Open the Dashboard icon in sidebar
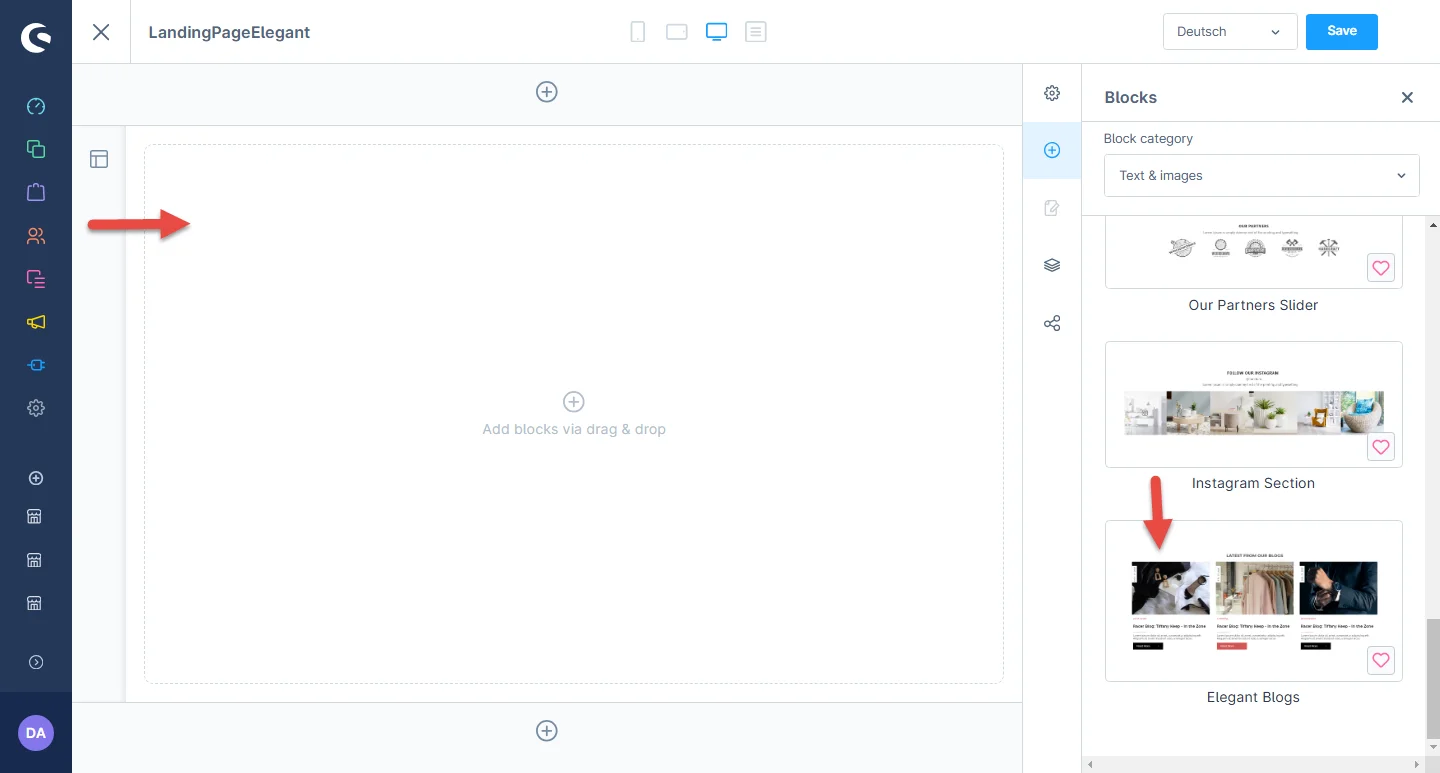 [36, 106]
